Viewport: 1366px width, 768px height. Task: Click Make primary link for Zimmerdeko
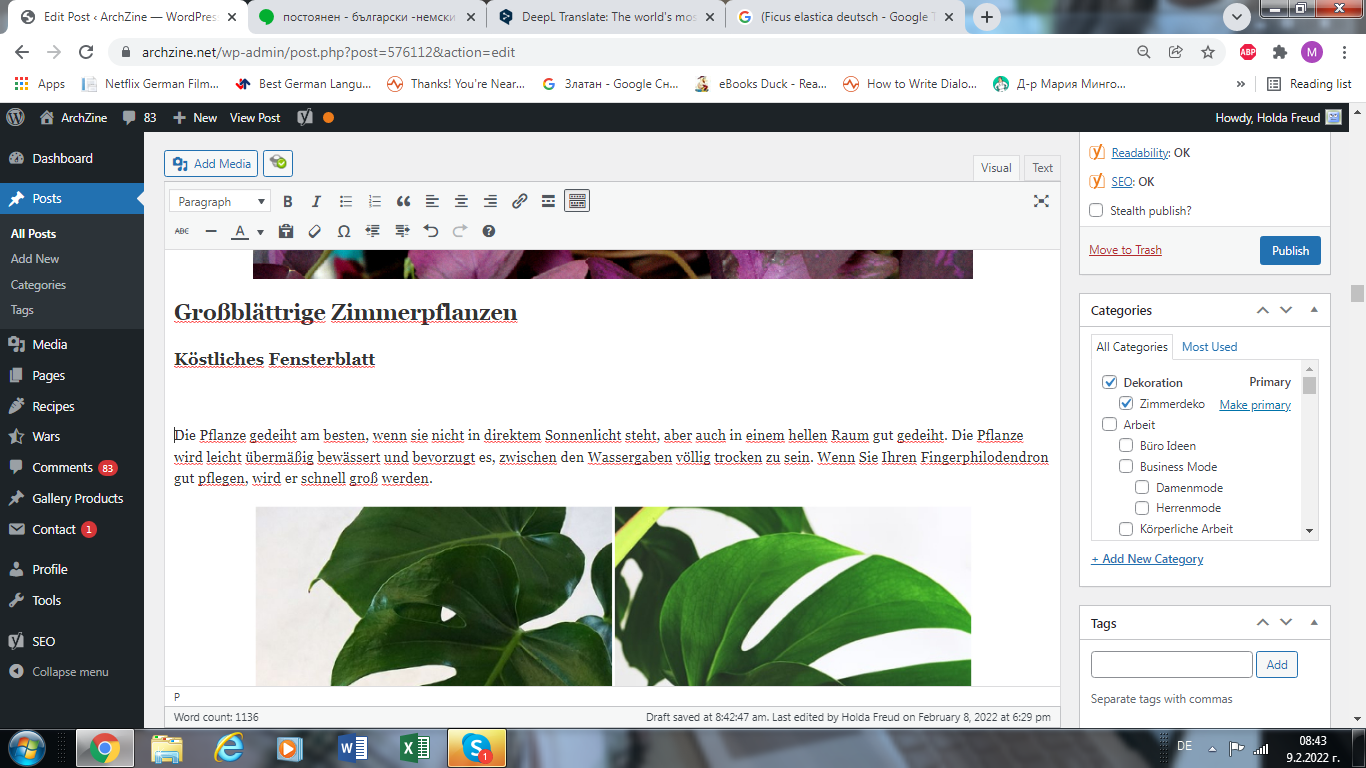click(x=1255, y=405)
